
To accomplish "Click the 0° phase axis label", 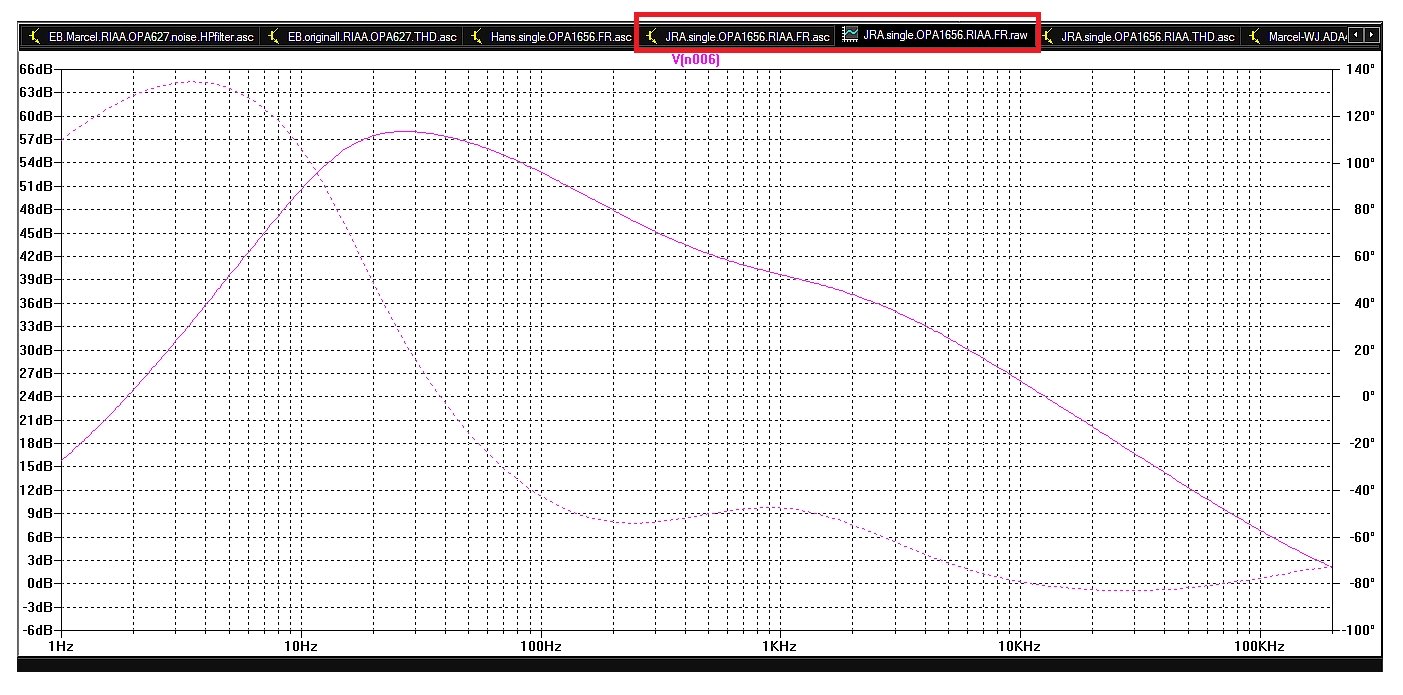I will [1369, 396].
